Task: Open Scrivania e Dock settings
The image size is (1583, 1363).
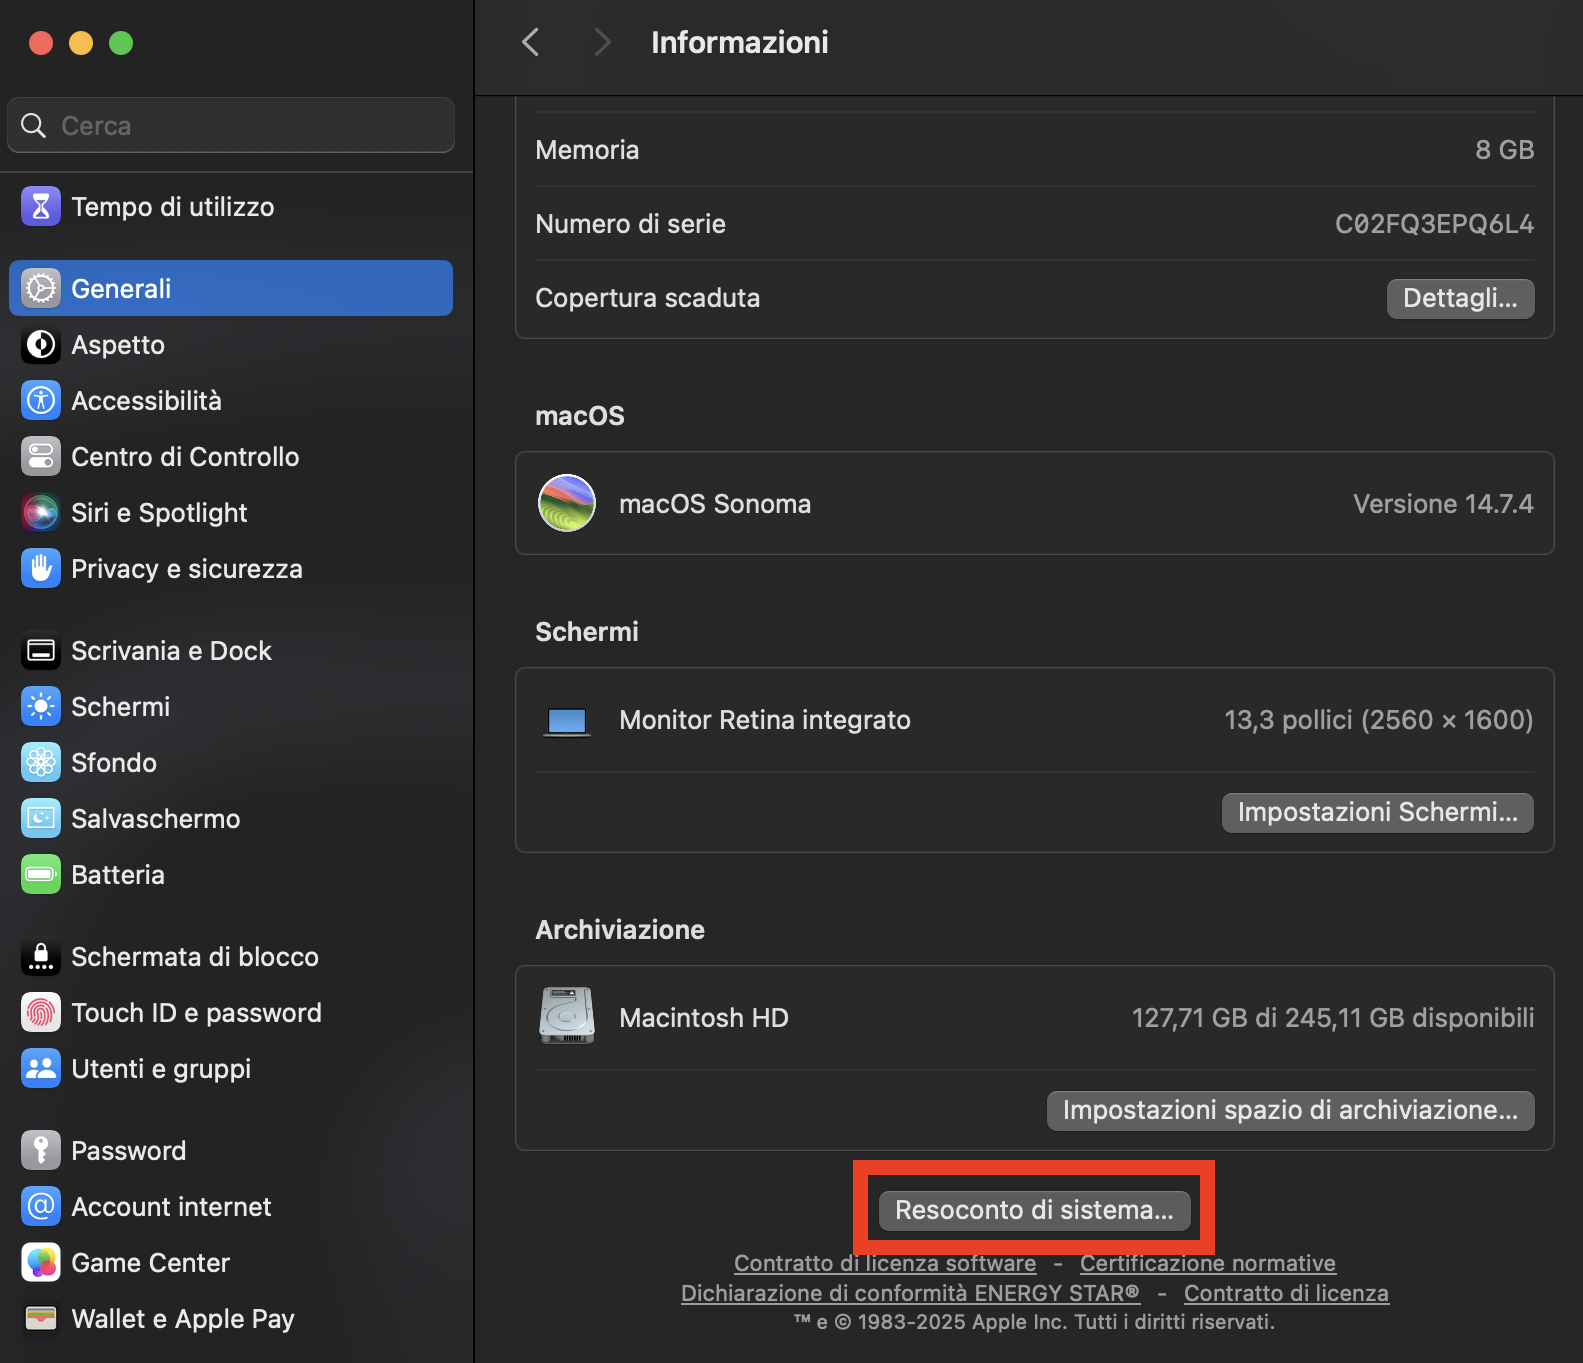Action: [x=231, y=651]
